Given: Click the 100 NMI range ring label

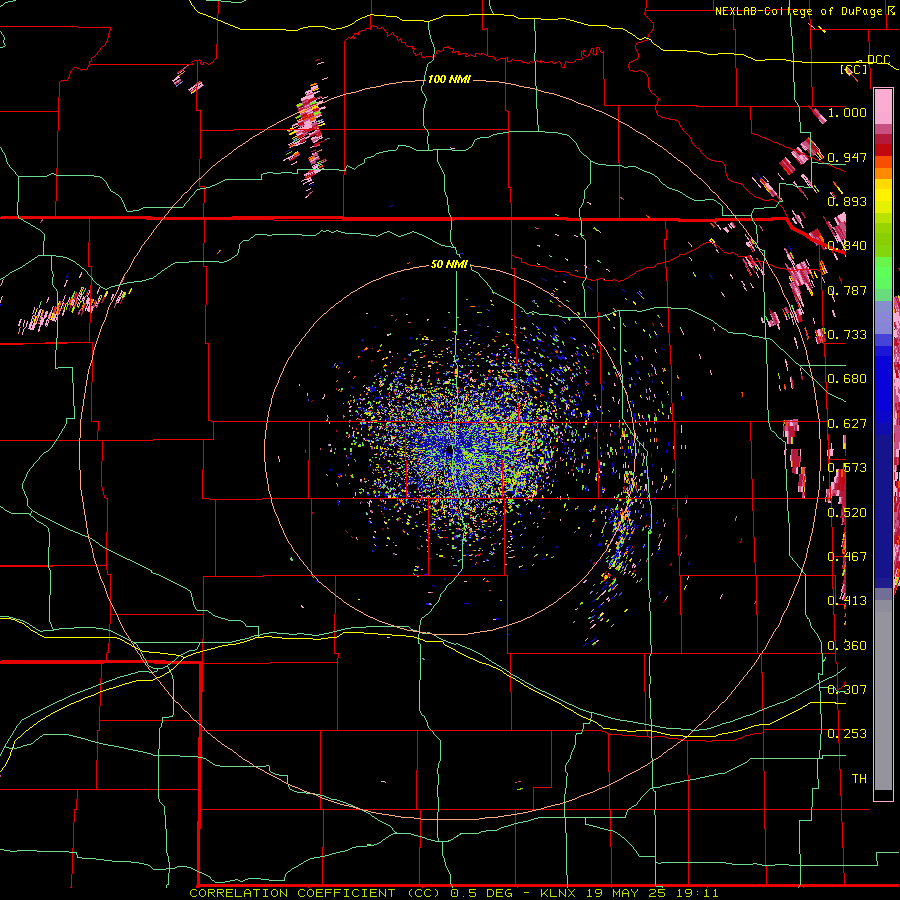Looking at the screenshot, I should [x=449, y=79].
